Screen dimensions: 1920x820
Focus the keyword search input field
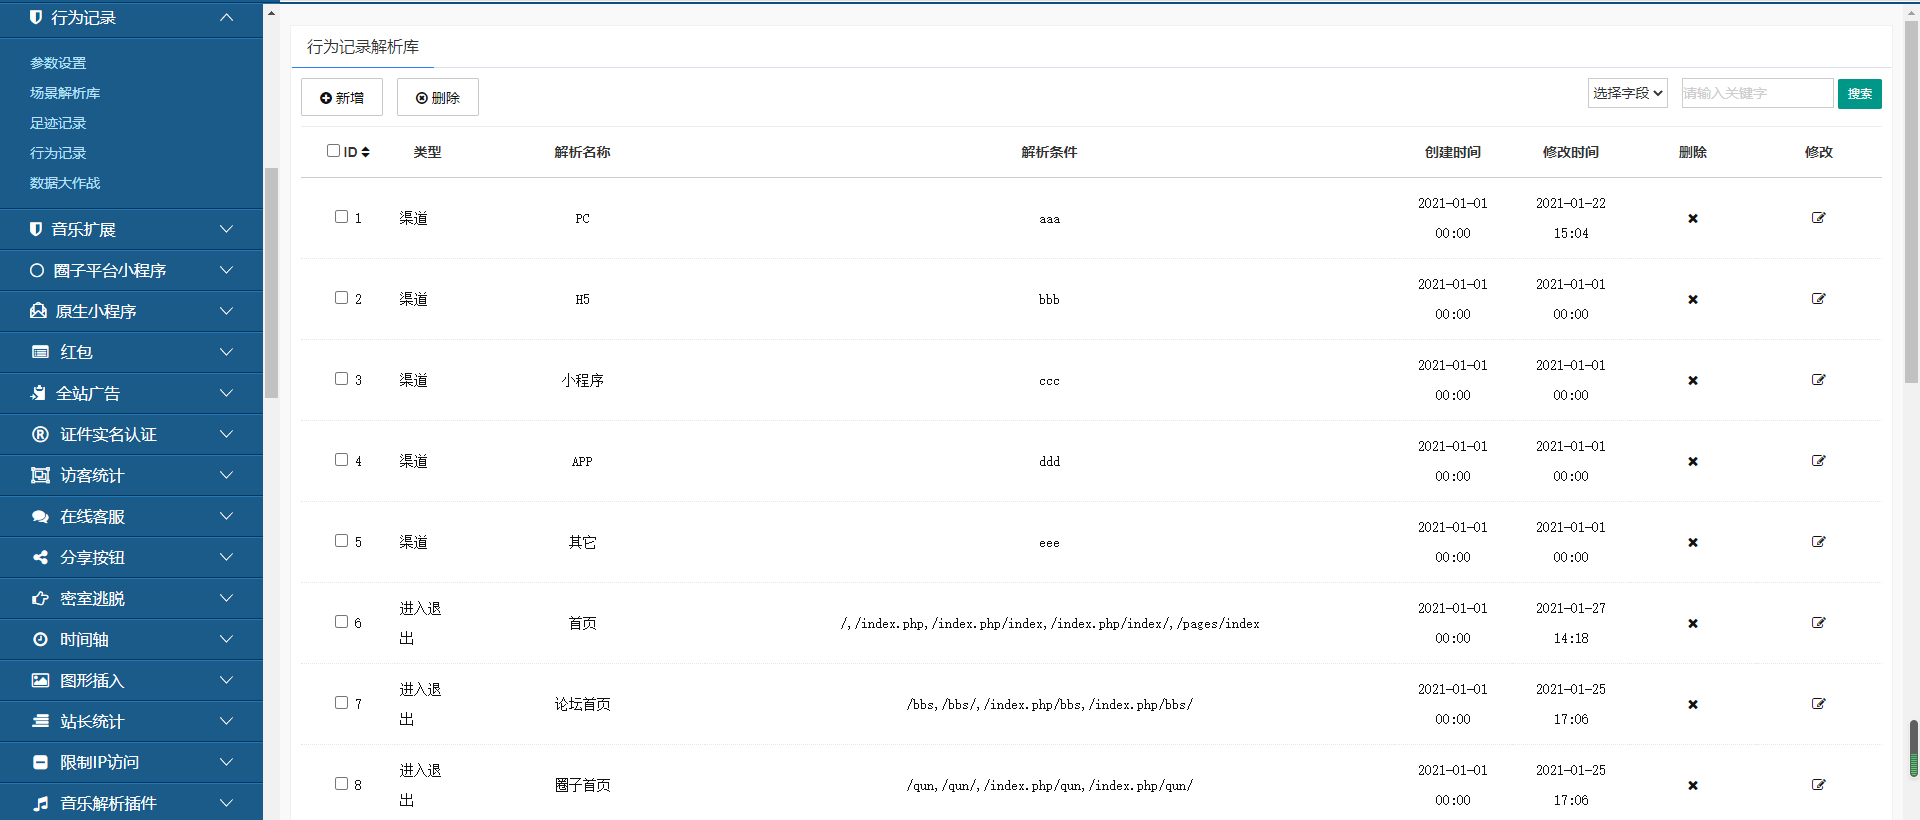(1757, 93)
